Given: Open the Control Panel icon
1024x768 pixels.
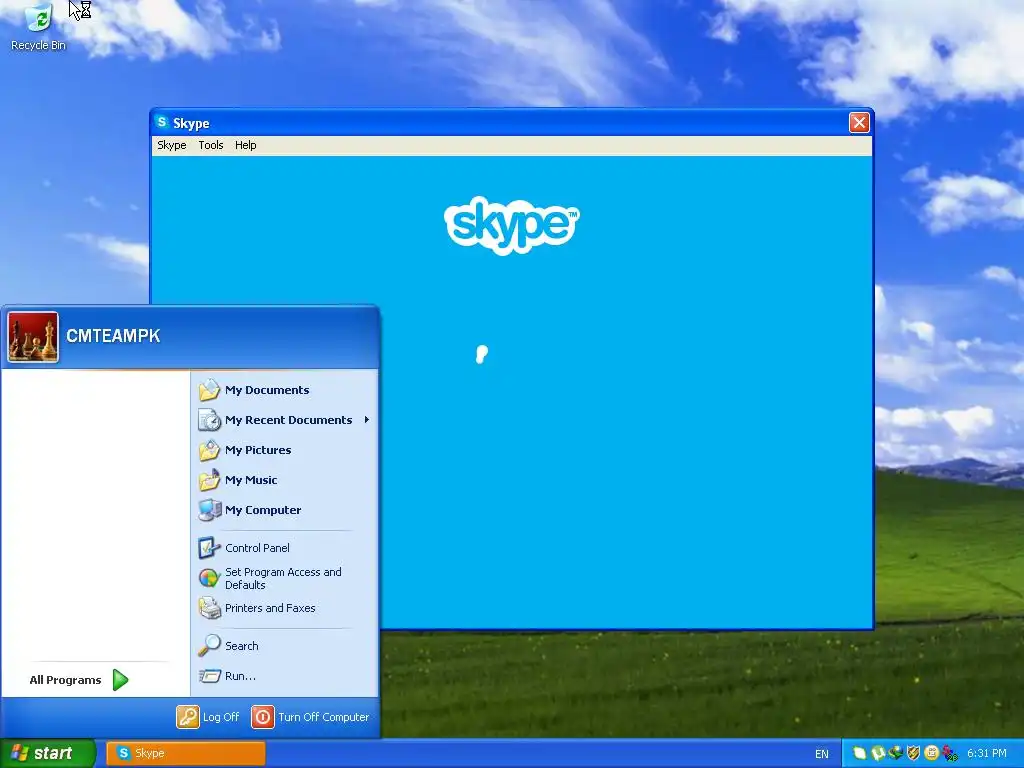Looking at the screenshot, I should pos(209,548).
